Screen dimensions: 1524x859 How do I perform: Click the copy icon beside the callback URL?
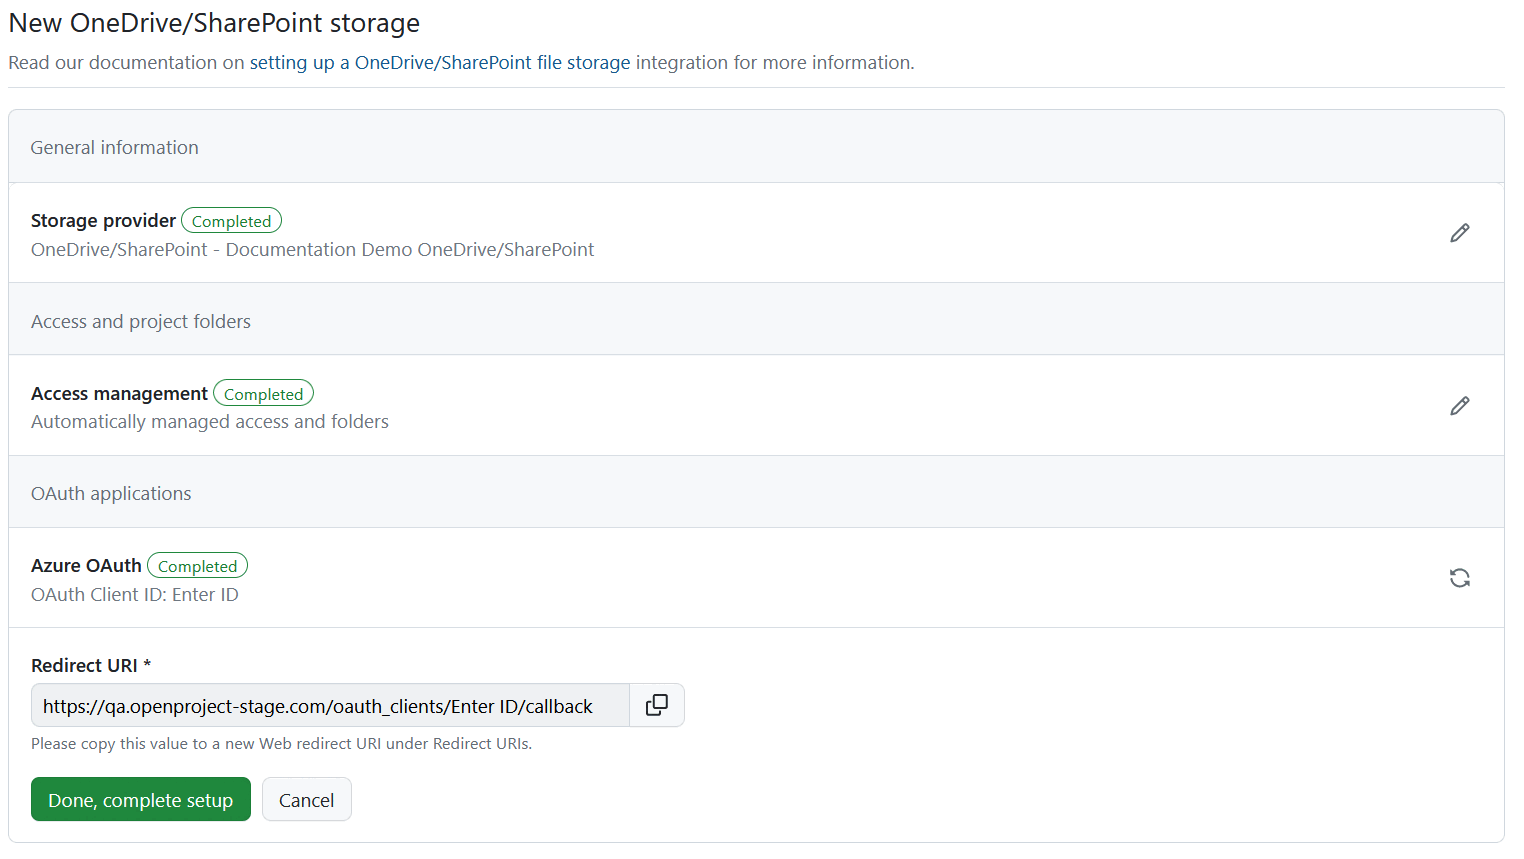(656, 705)
